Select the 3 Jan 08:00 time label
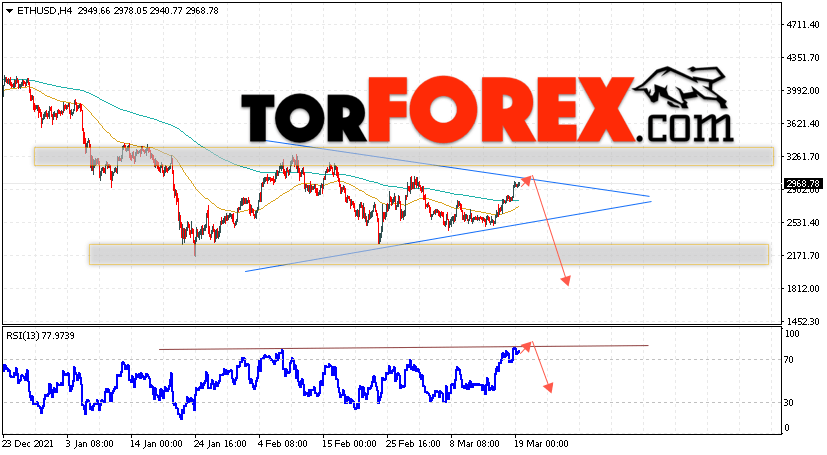The height and width of the screenshot is (455, 827). (88, 444)
